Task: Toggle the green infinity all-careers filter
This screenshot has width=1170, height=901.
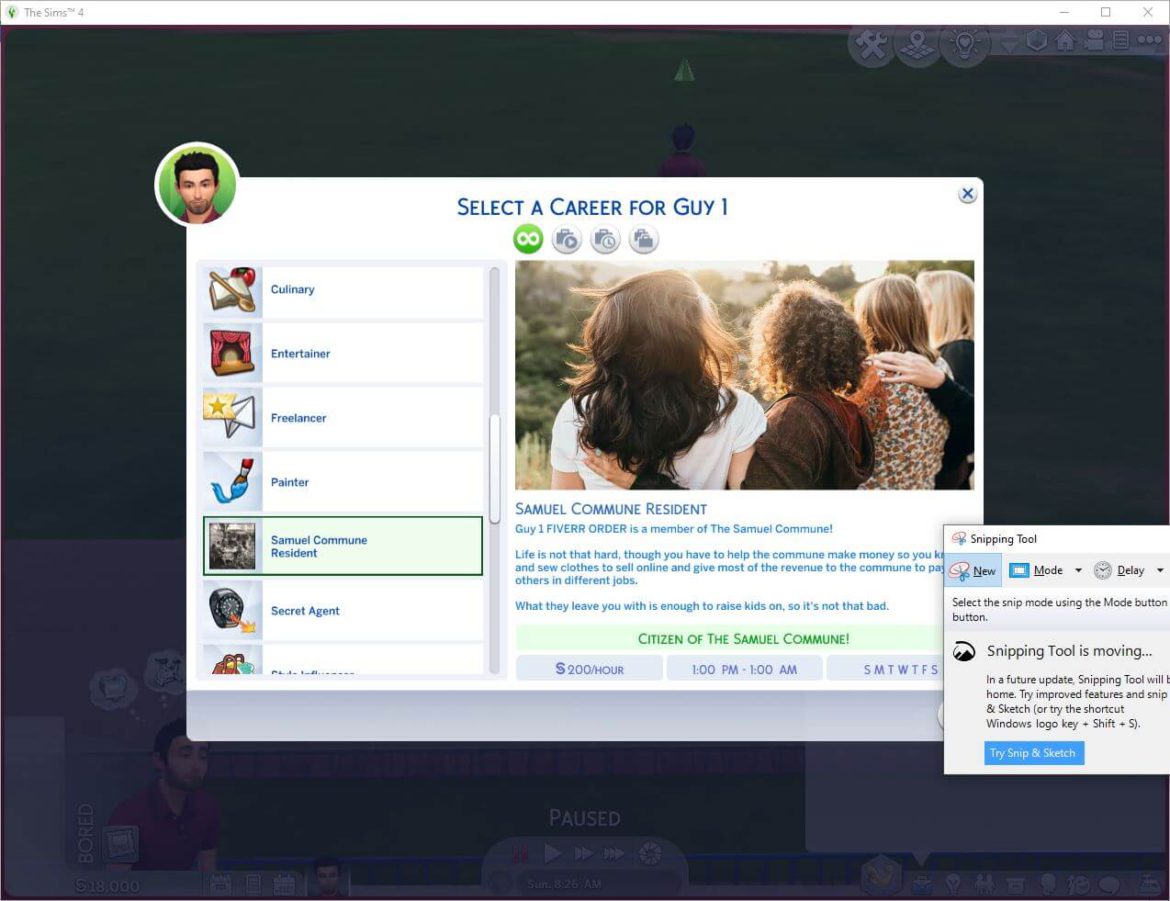Action: point(528,239)
